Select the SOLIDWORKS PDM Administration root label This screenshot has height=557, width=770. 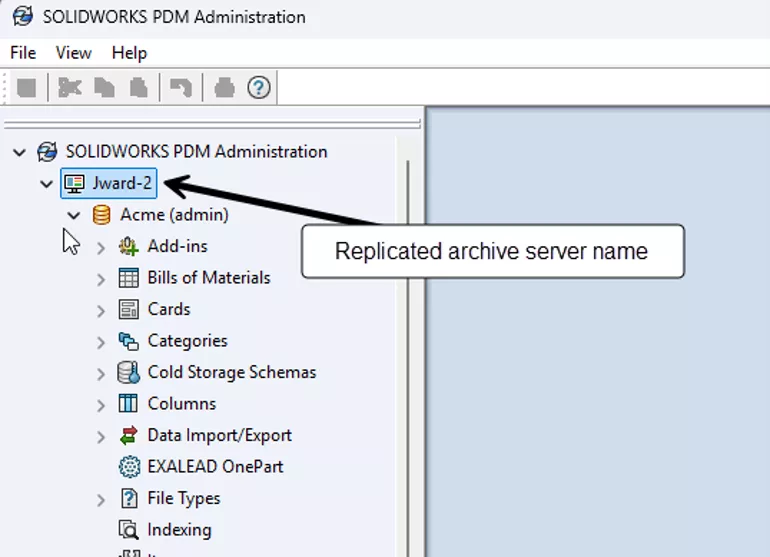pyautogui.click(x=196, y=151)
